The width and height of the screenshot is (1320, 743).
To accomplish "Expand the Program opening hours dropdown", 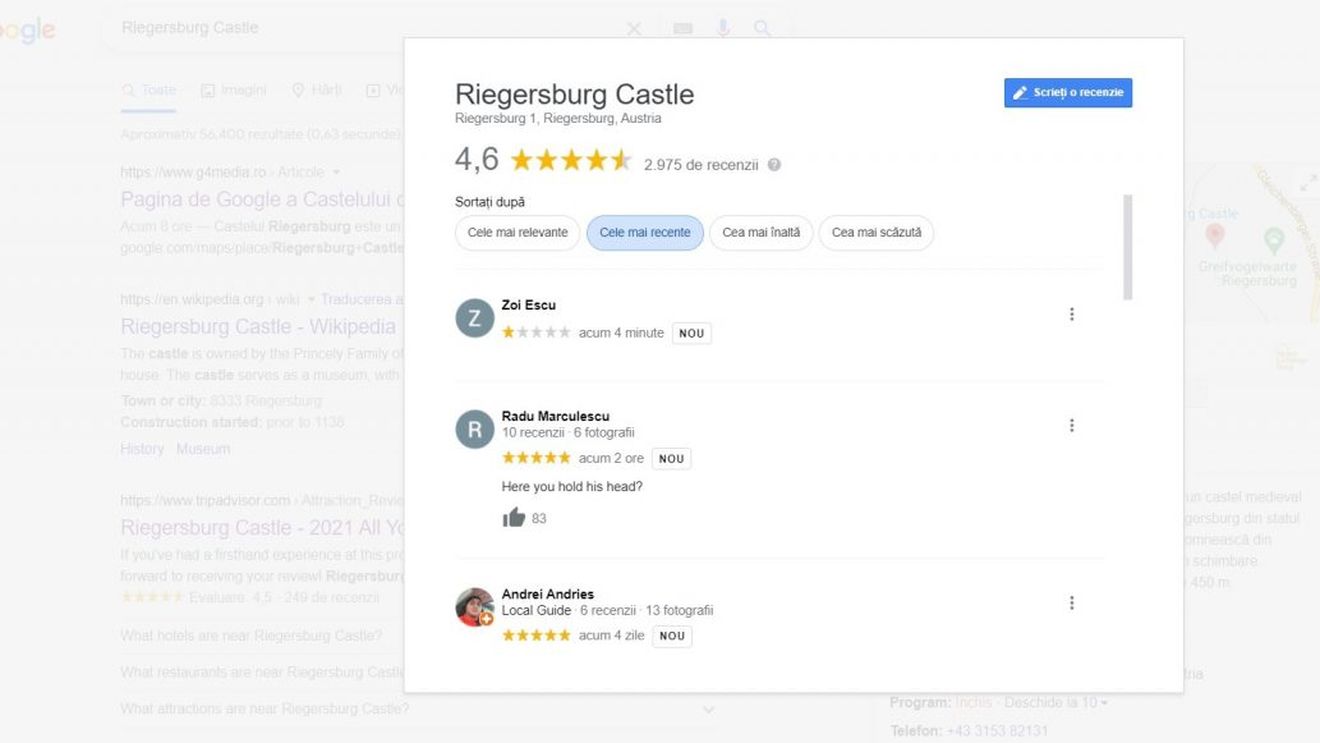I will point(1104,703).
